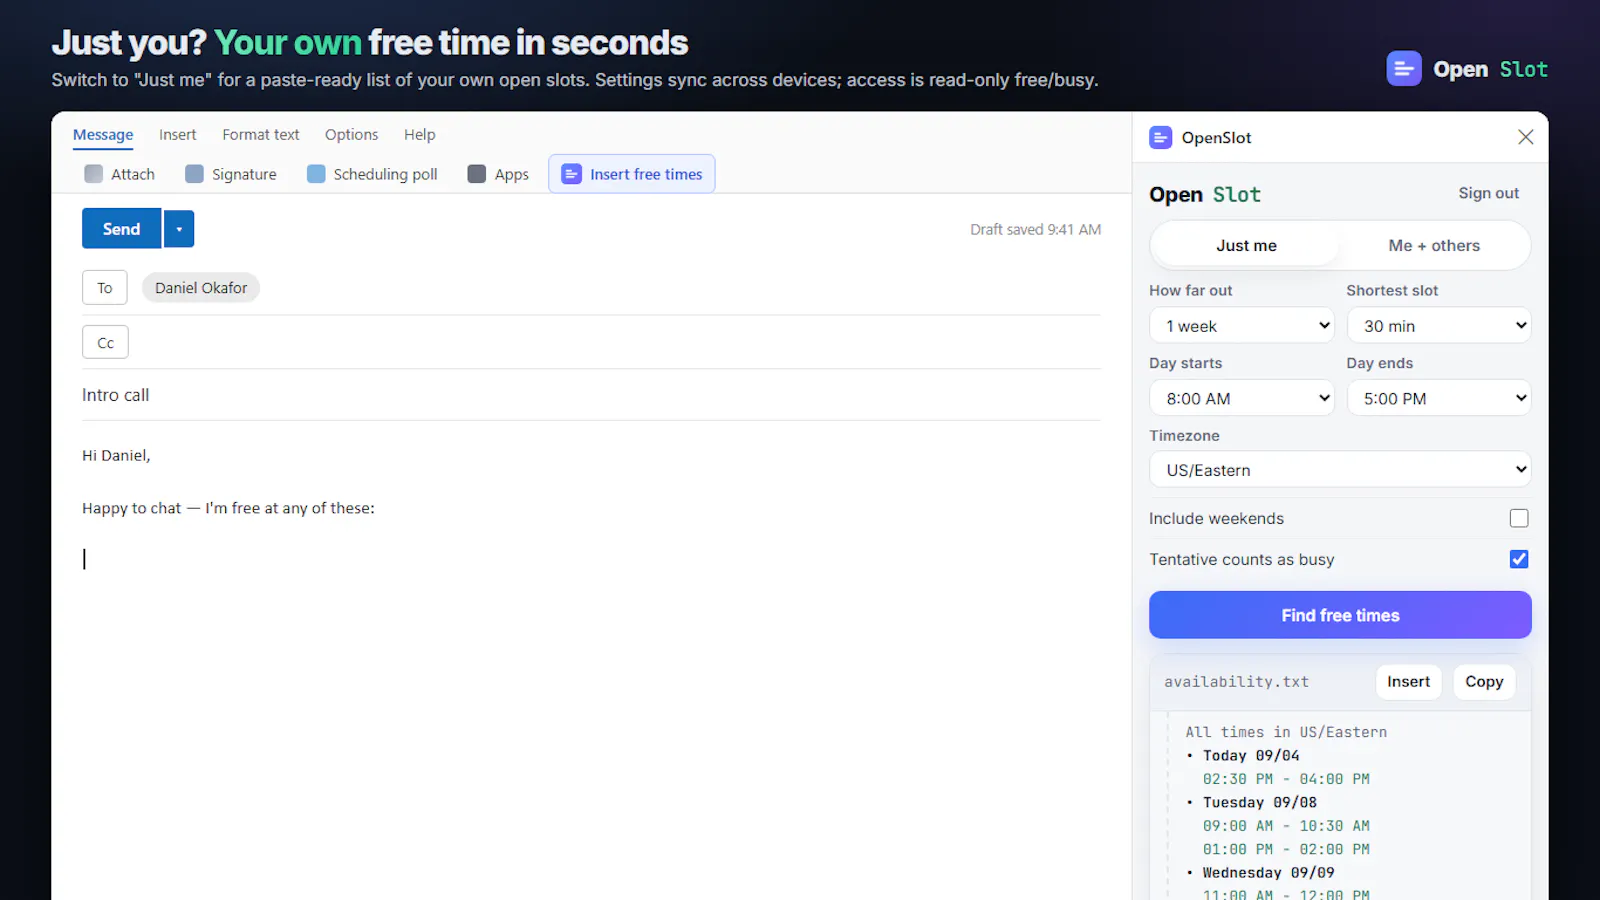Click the 02:30 PM - 04:00 PM slot
Image resolution: width=1600 pixels, height=900 pixels.
1286,779
